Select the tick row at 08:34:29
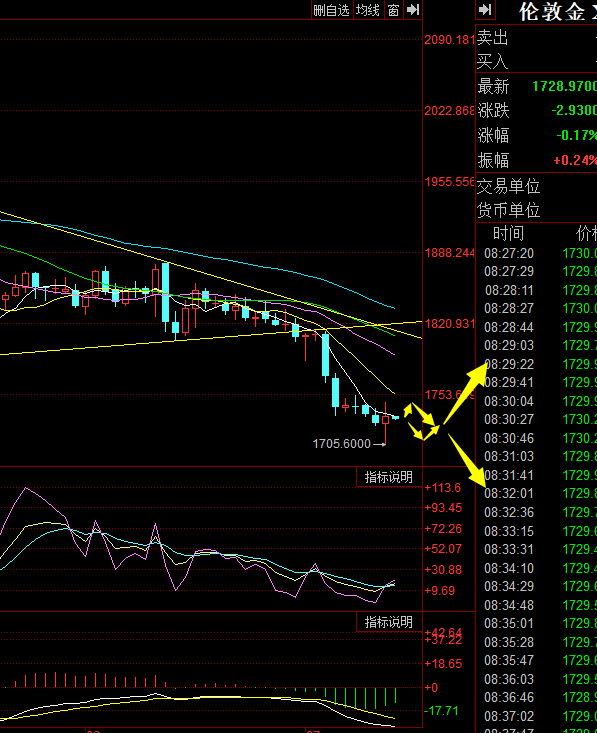This screenshot has height=733, width=597. [536, 586]
